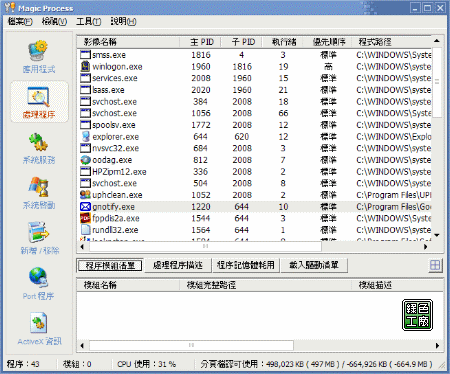Click the process list scroll-right arrow
This screenshot has height=374, width=450.
click(426, 247)
